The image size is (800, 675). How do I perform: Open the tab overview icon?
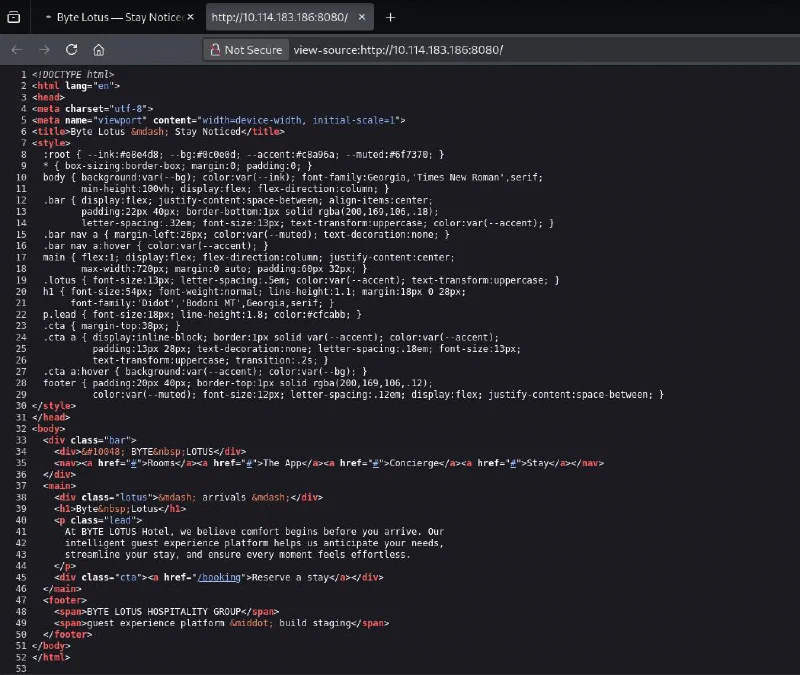pyautogui.click(x=14, y=17)
